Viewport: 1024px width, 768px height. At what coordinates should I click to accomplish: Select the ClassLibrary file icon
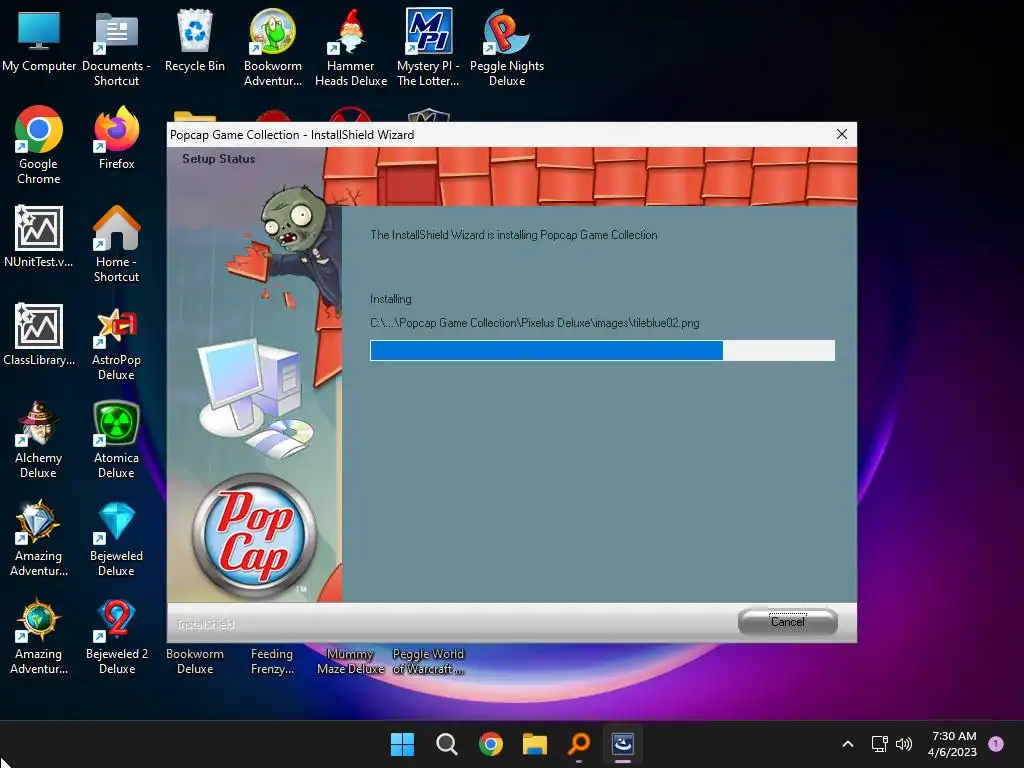[x=39, y=334]
